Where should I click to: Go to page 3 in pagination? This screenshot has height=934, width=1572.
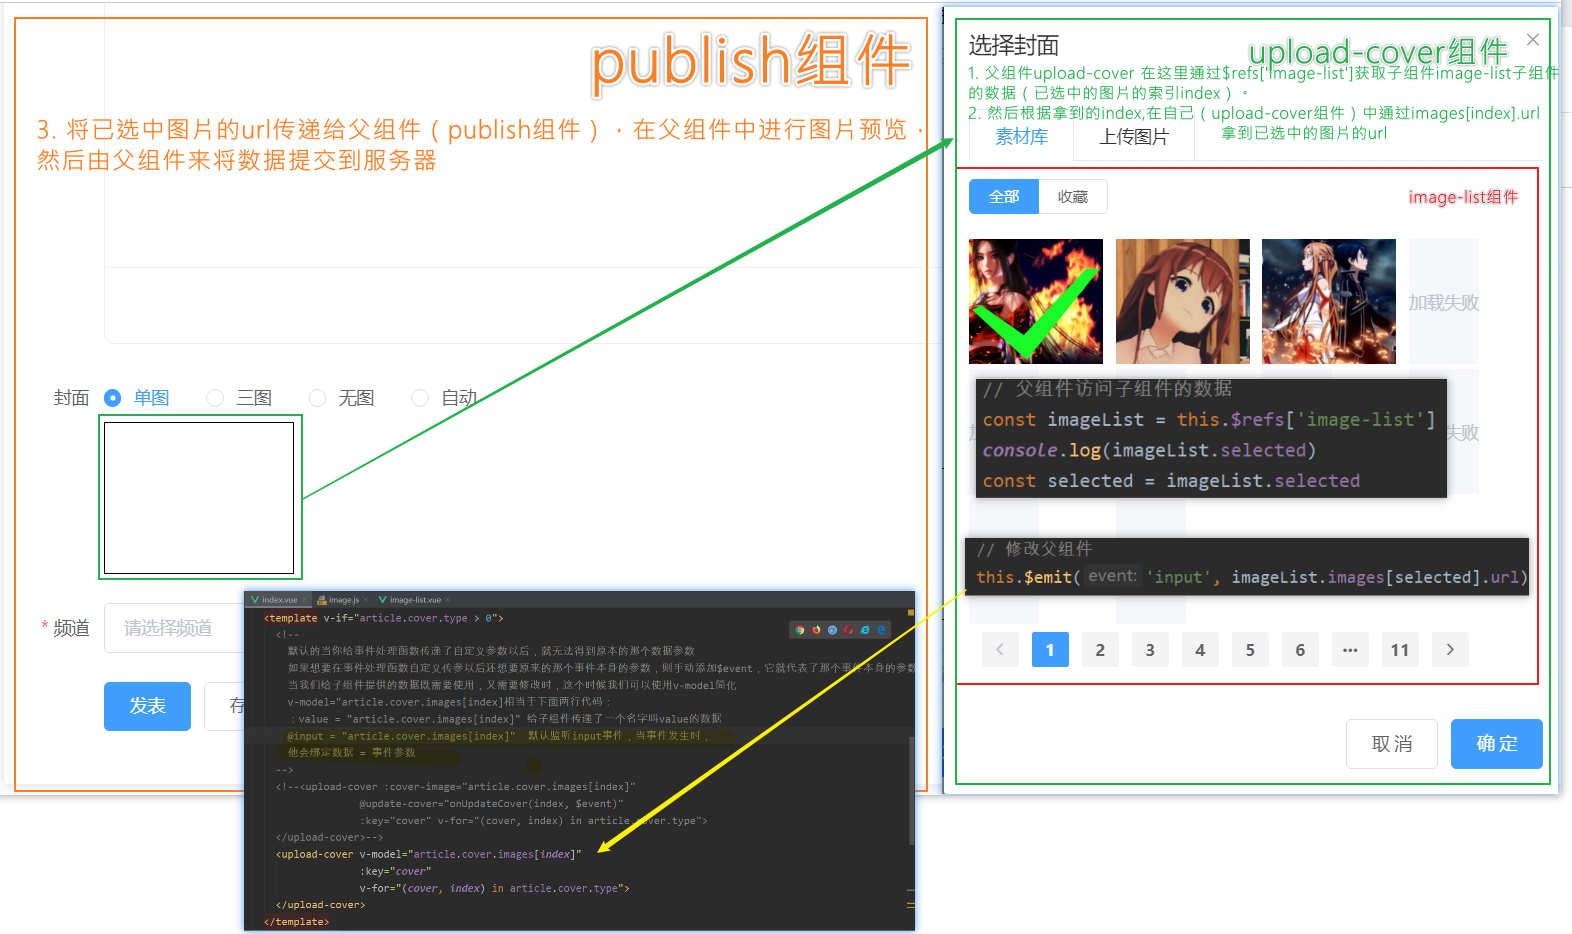tap(1150, 650)
